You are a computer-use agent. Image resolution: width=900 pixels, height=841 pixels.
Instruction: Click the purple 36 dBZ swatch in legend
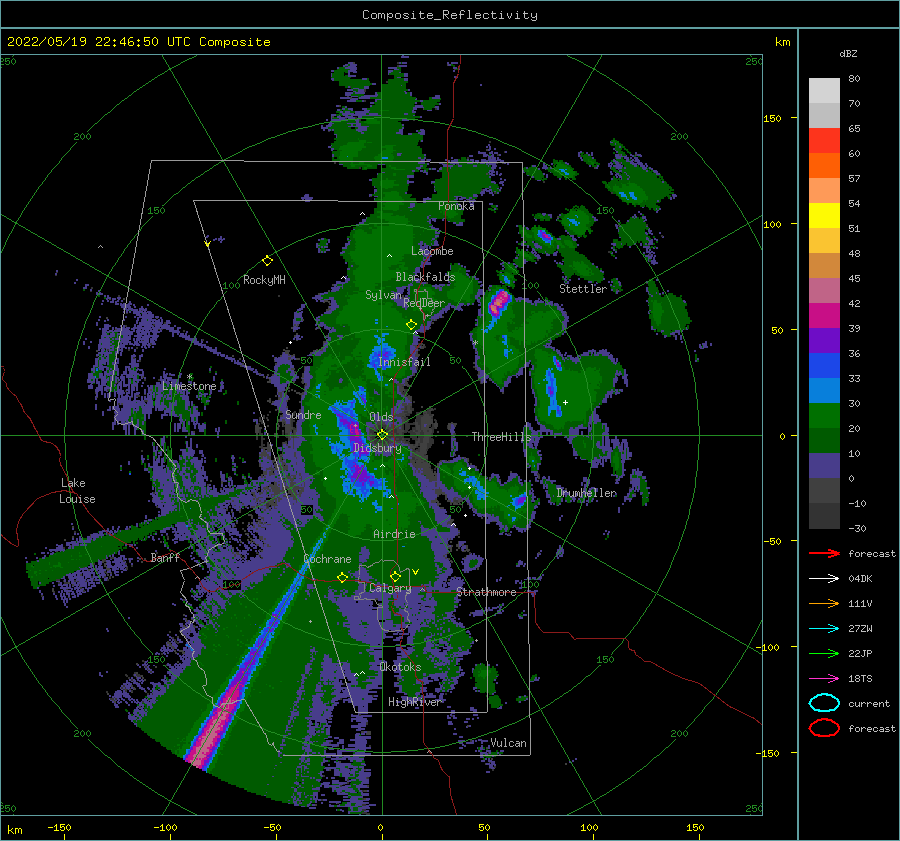(x=824, y=341)
